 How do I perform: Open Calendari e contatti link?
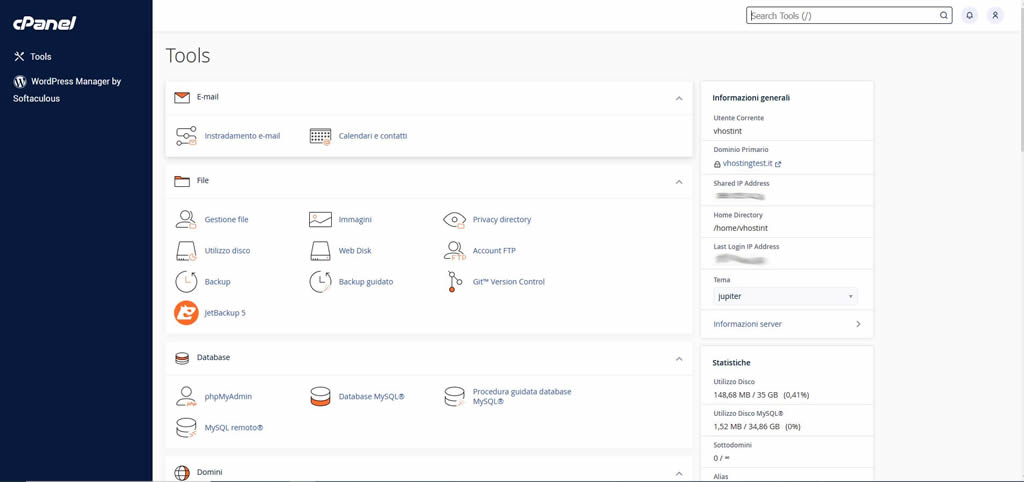(x=372, y=136)
